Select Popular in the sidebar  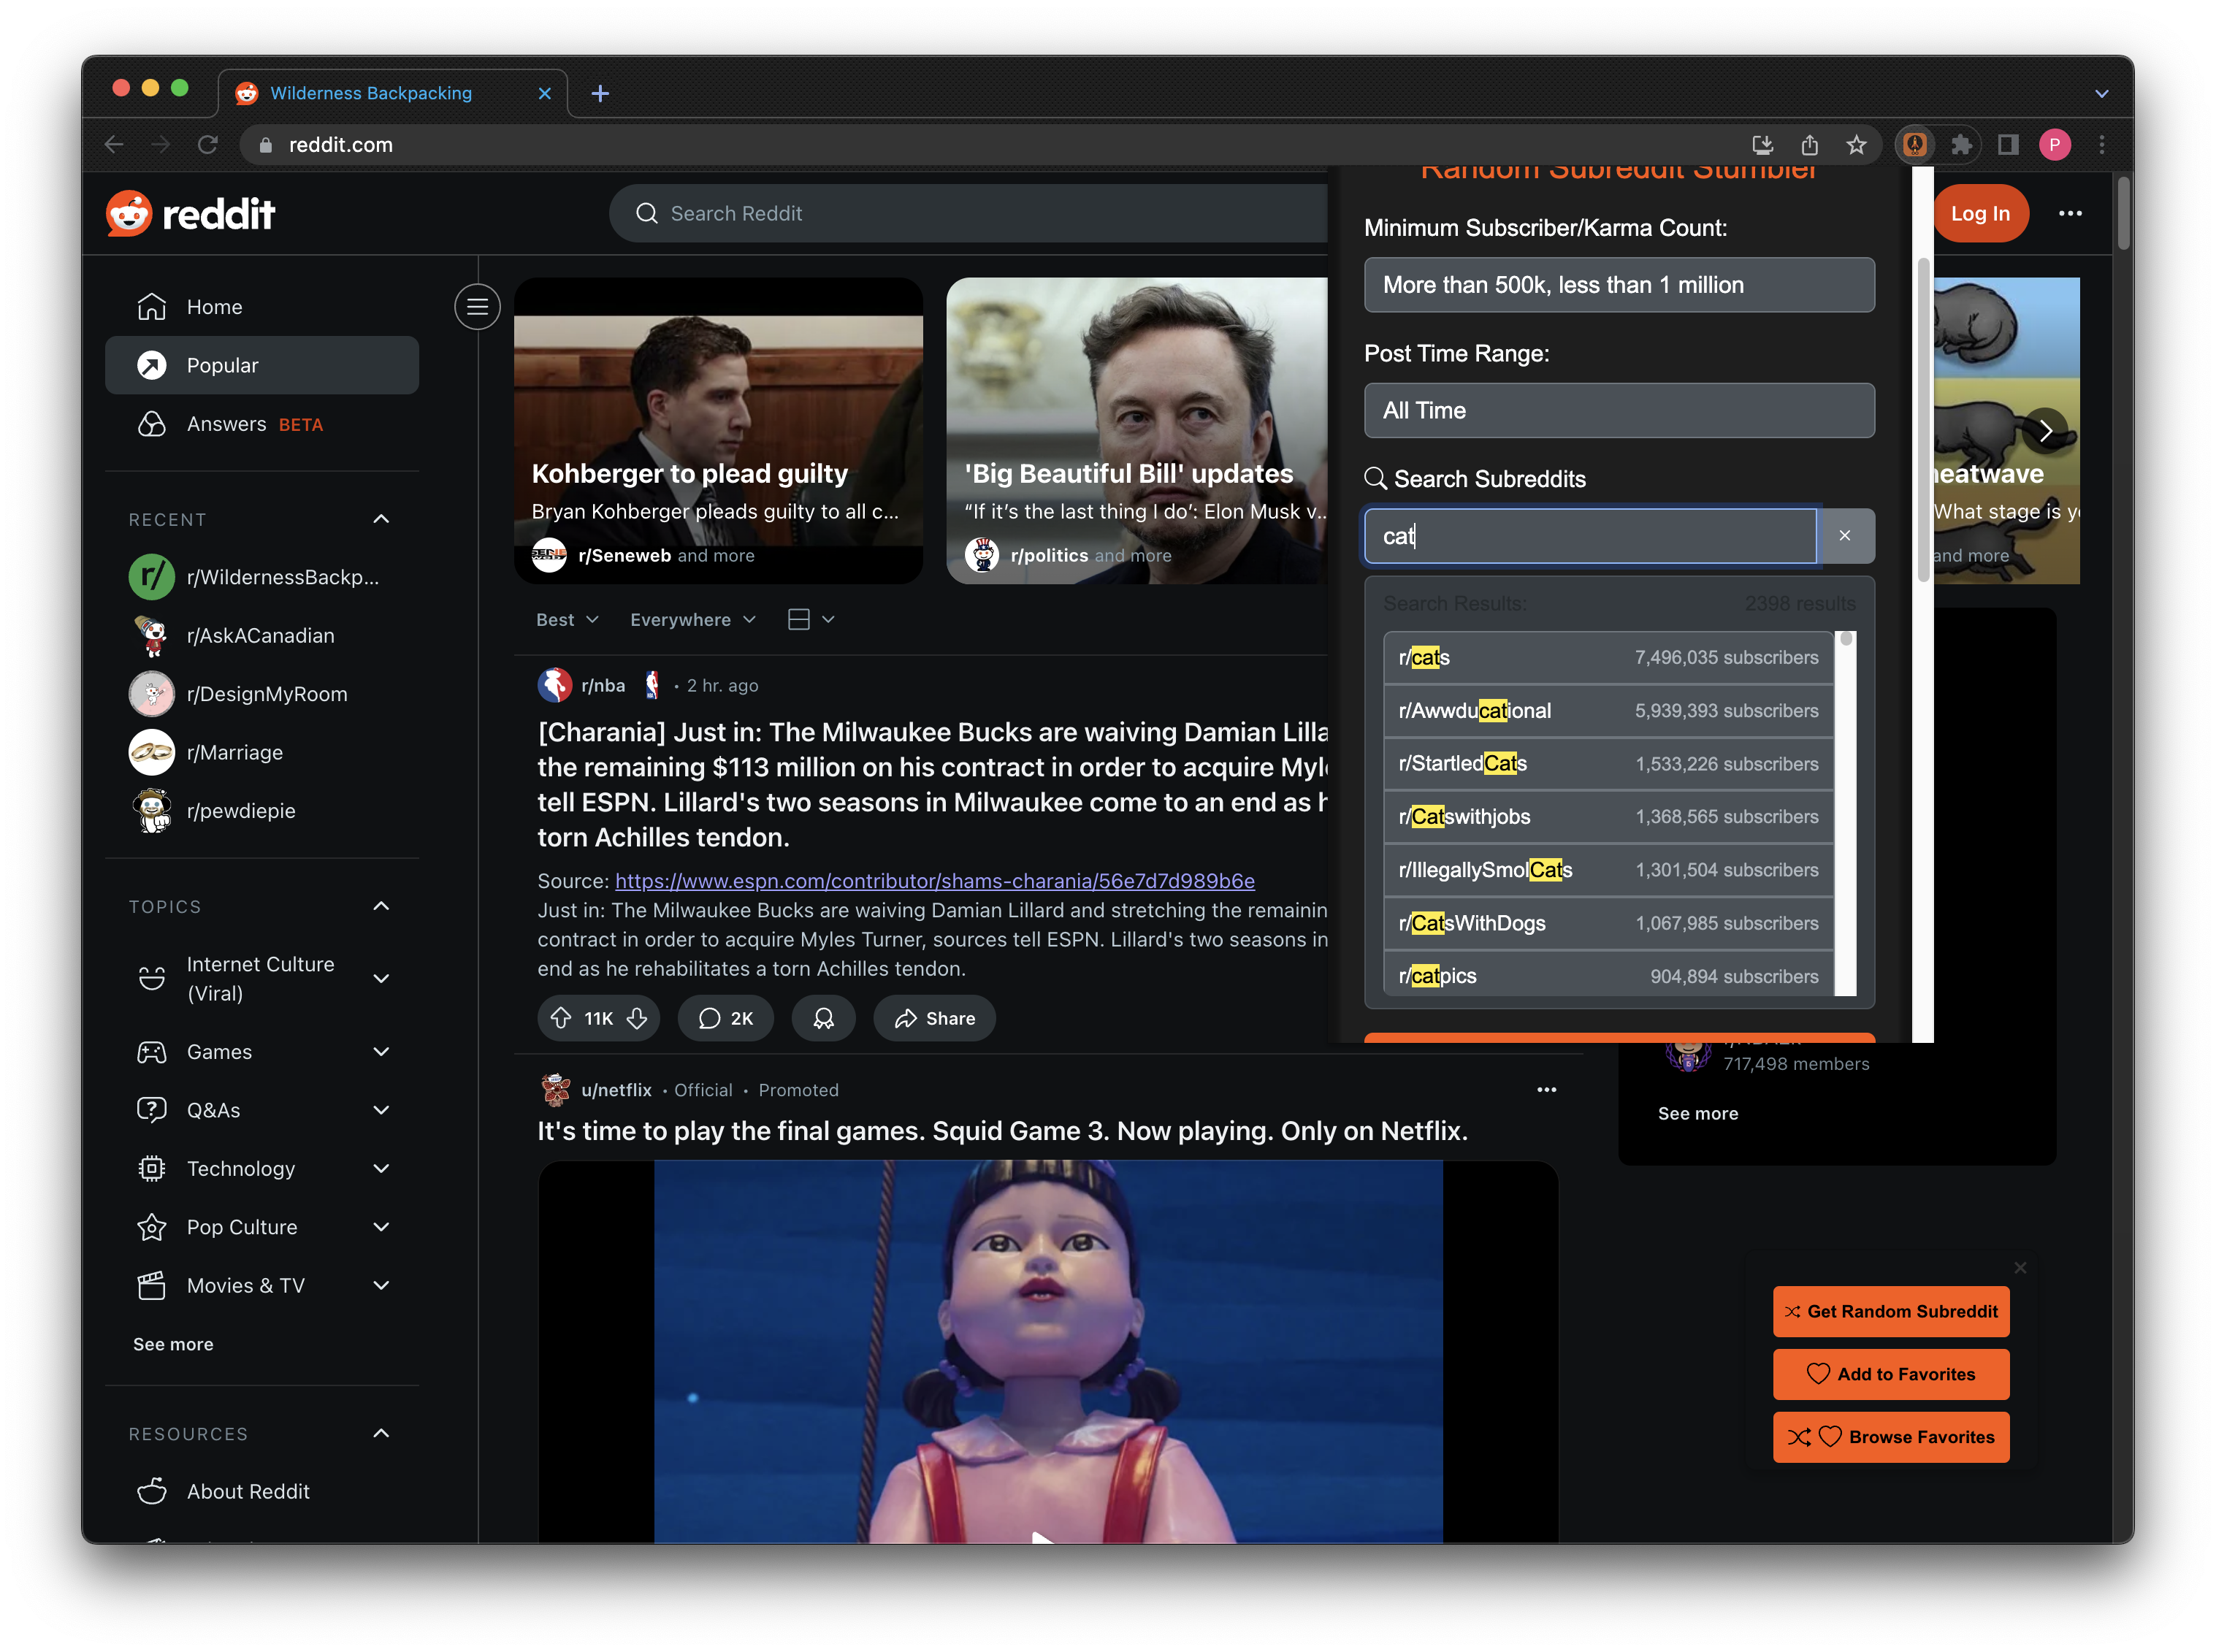point(262,365)
